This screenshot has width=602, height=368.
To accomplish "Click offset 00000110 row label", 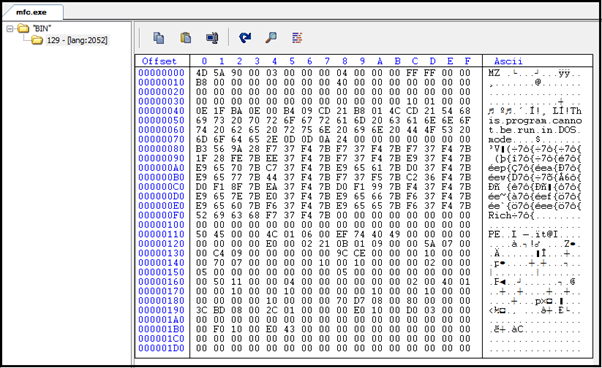I will 161,234.
